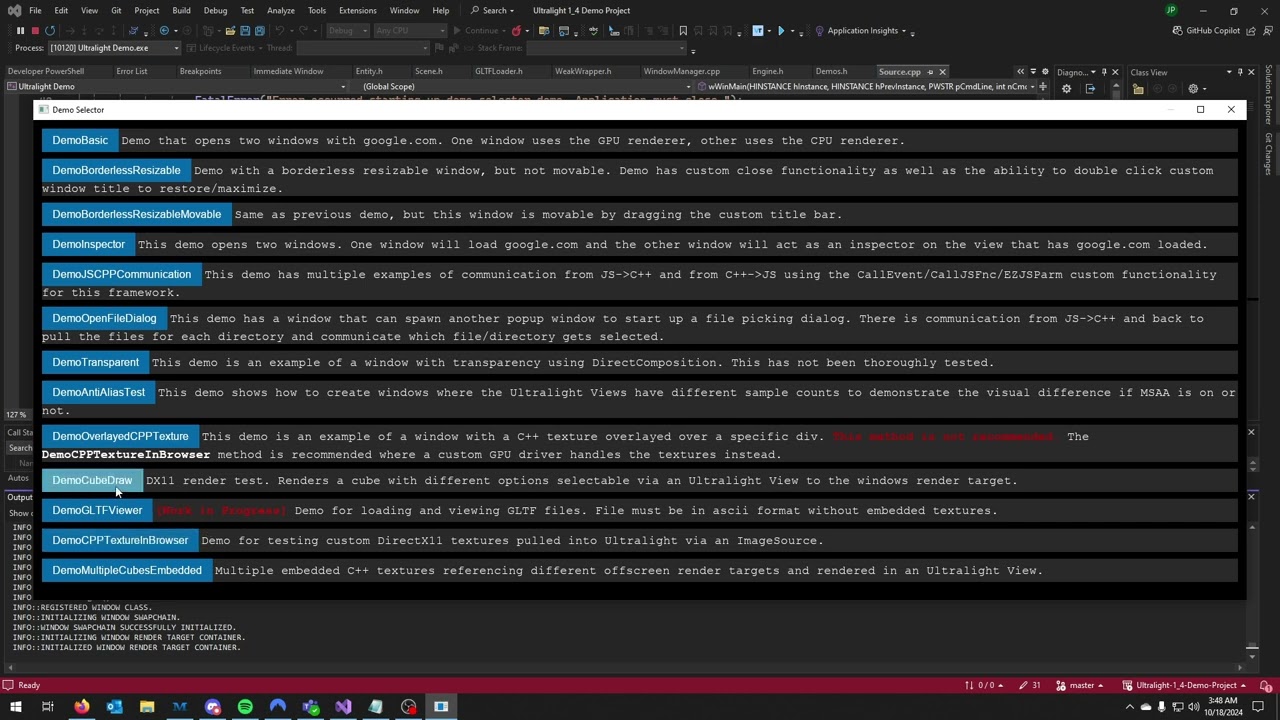Restart the debug session icon
The height and width of the screenshot is (720, 1280).
pyautogui.click(x=50, y=31)
